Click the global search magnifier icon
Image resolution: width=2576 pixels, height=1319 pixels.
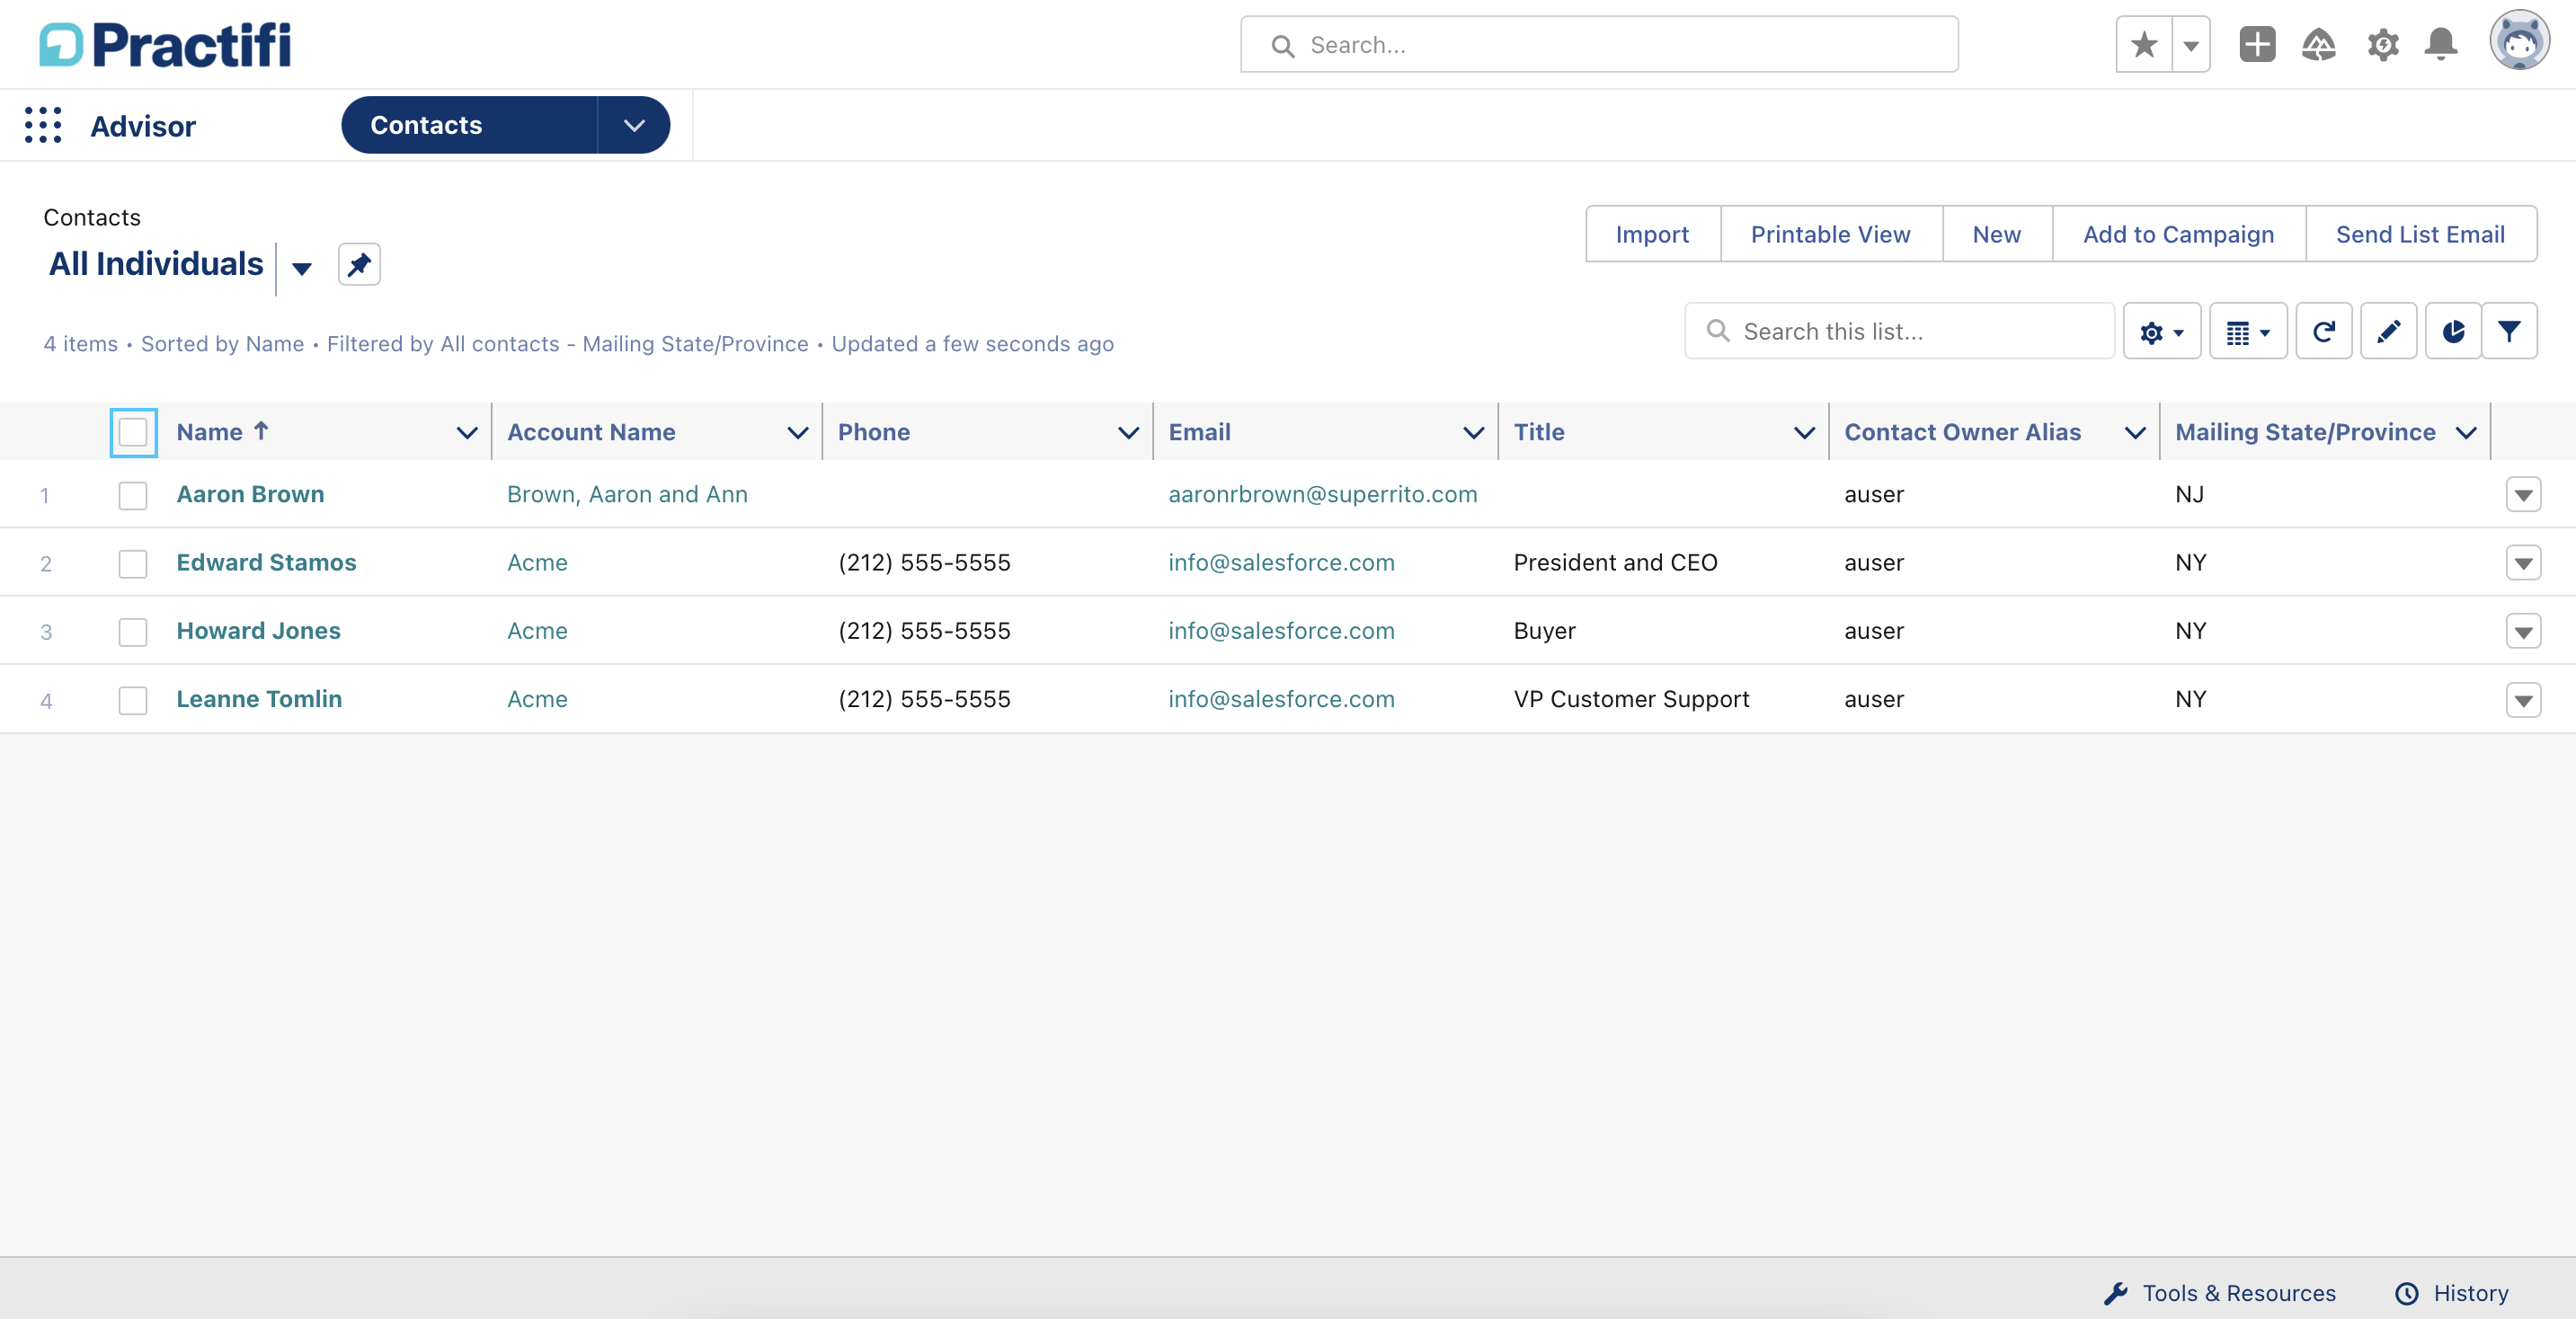tap(1282, 46)
